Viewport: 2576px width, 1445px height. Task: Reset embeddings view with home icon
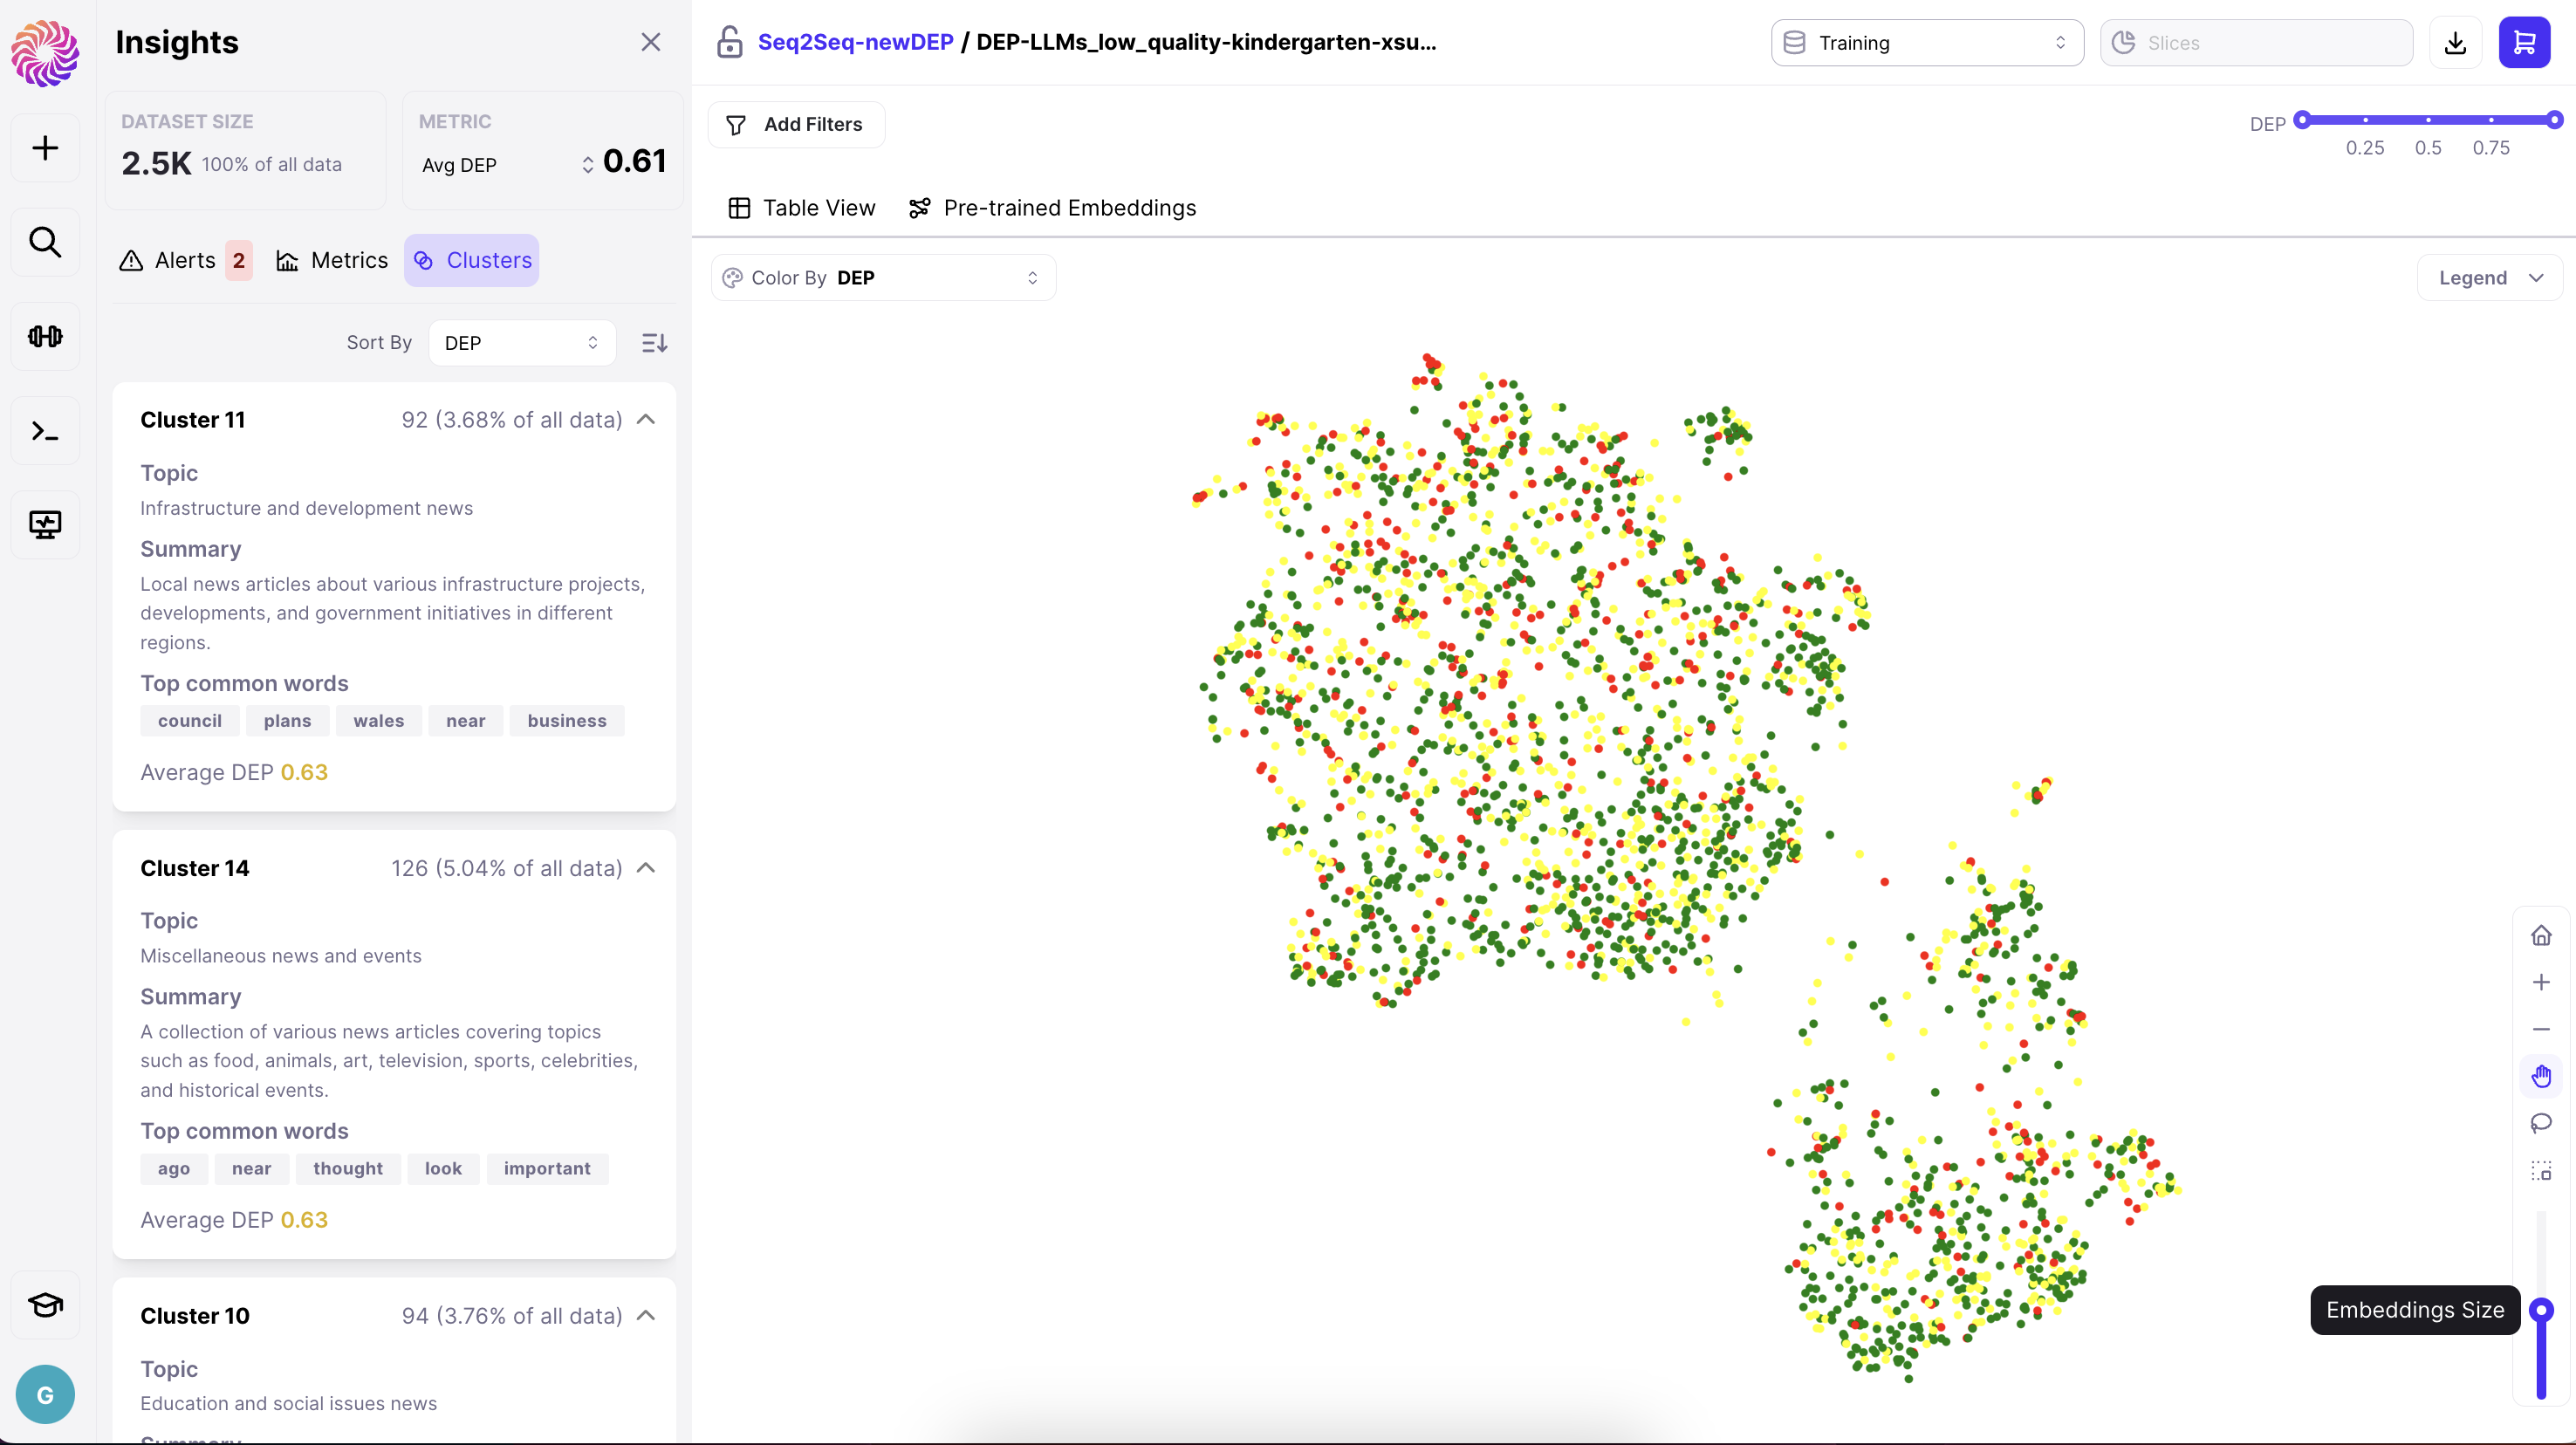click(2541, 935)
